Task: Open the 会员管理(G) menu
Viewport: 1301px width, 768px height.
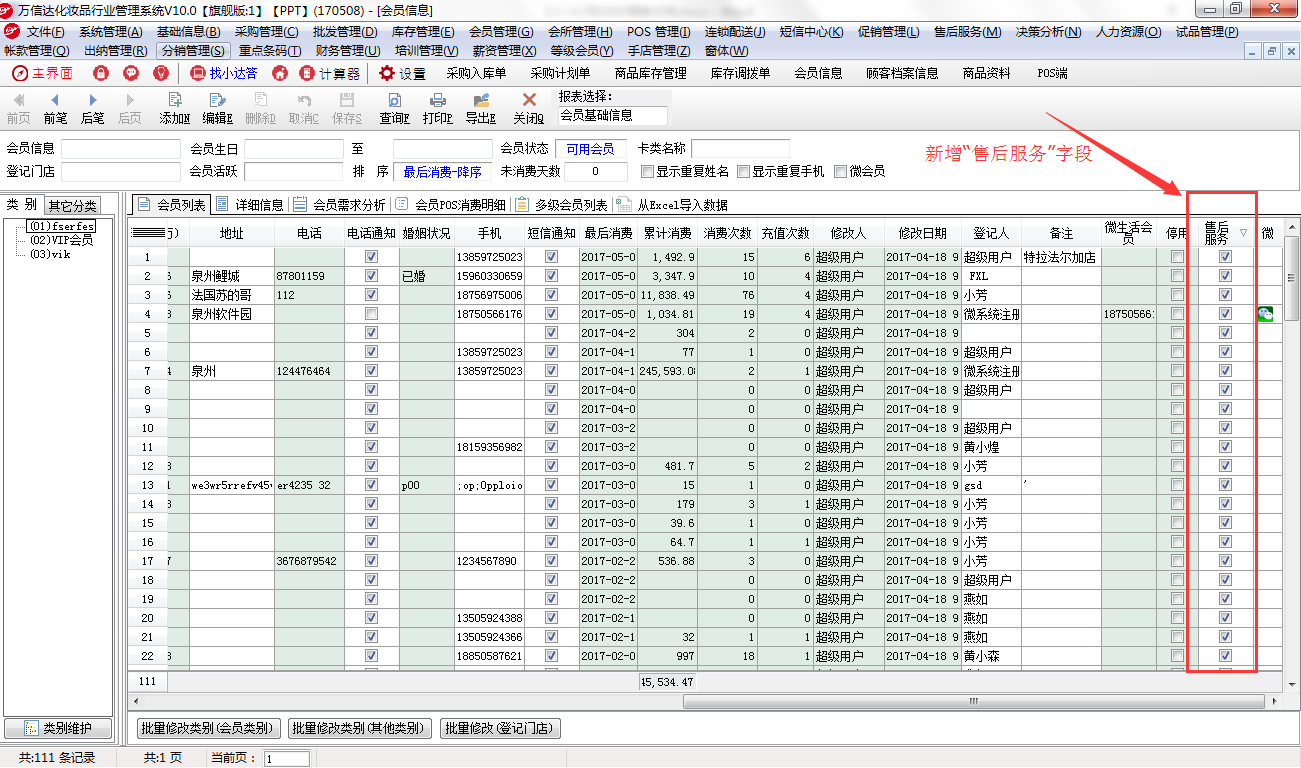Action: pos(500,32)
